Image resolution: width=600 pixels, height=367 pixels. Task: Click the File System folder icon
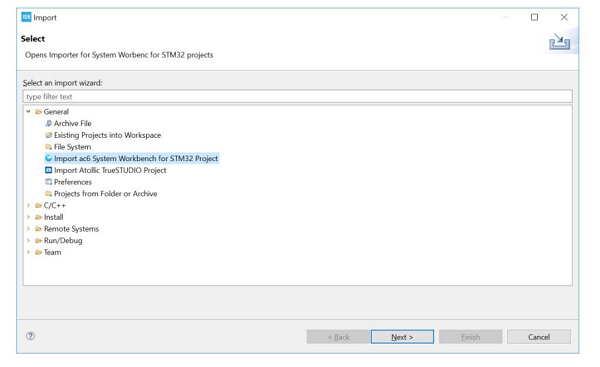49,147
